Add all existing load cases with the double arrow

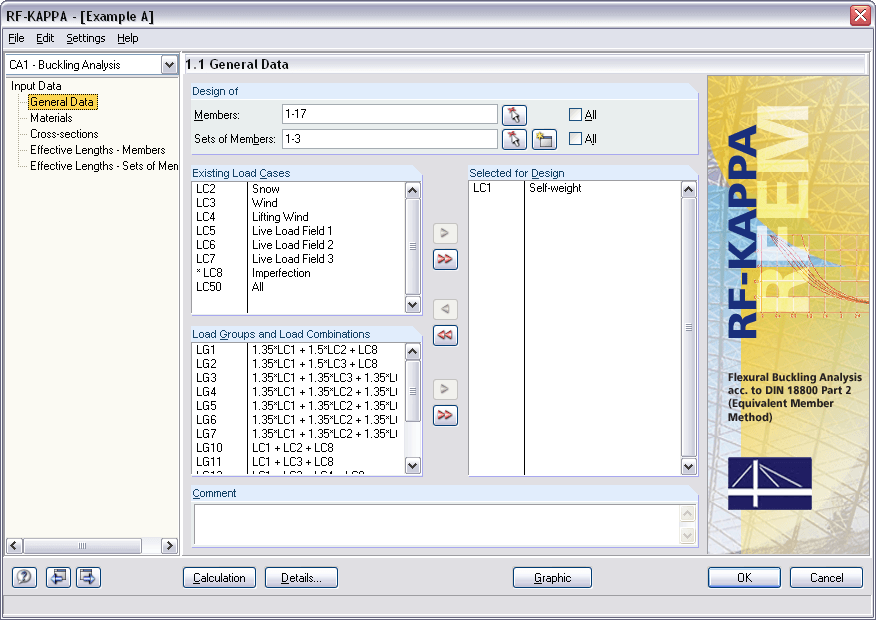click(x=445, y=259)
